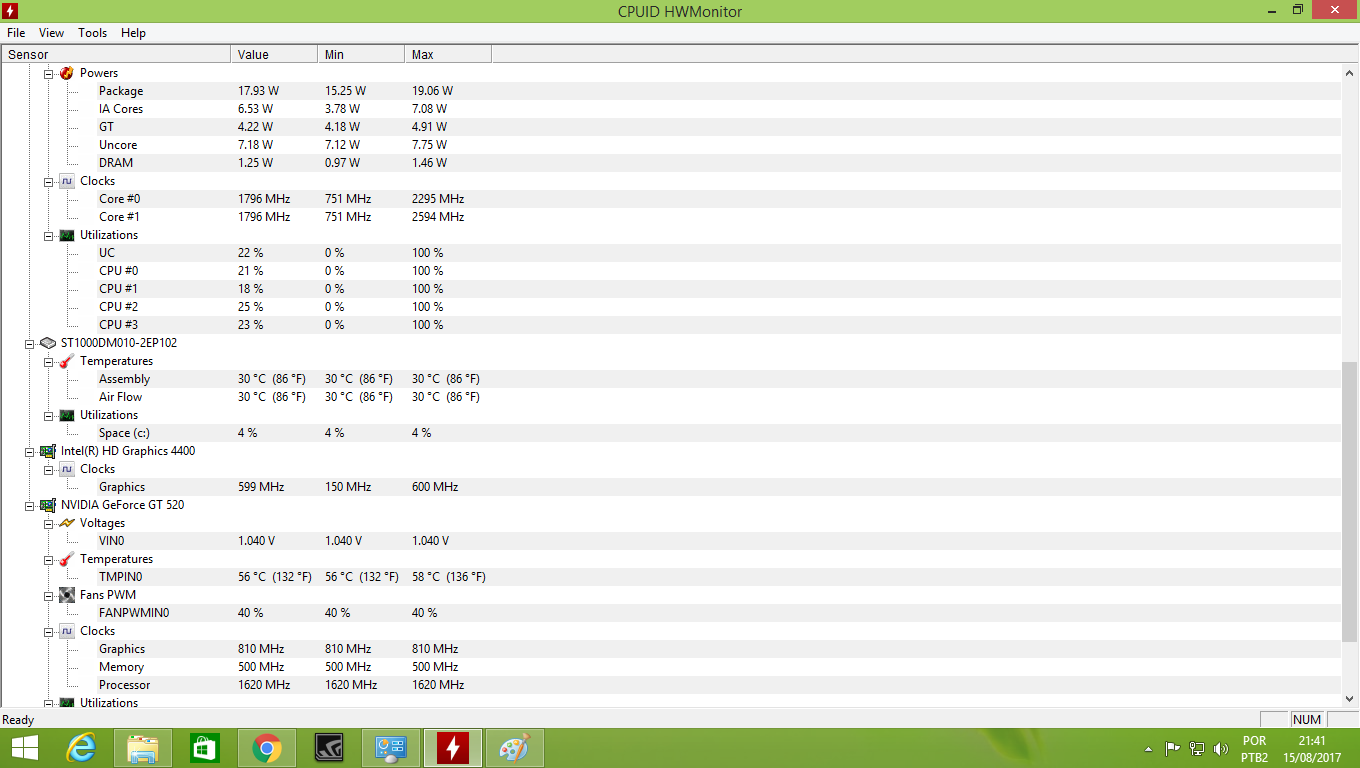Click the Intel HD Graphics card icon
The image size is (1360, 768).
click(x=47, y=451)
